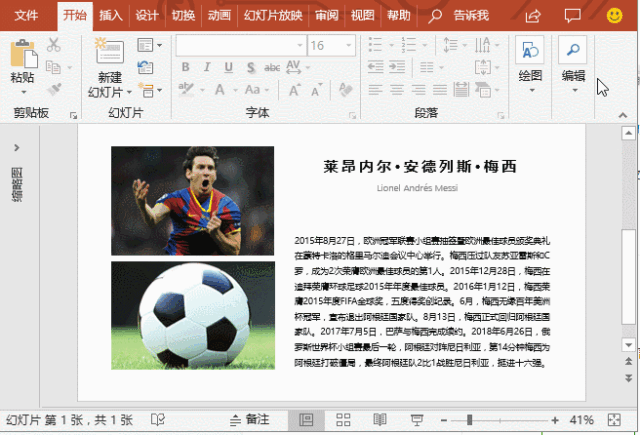Open the 审阅 review tab
This screenshot has width=640, height=435.
click(x=327, y=16)
